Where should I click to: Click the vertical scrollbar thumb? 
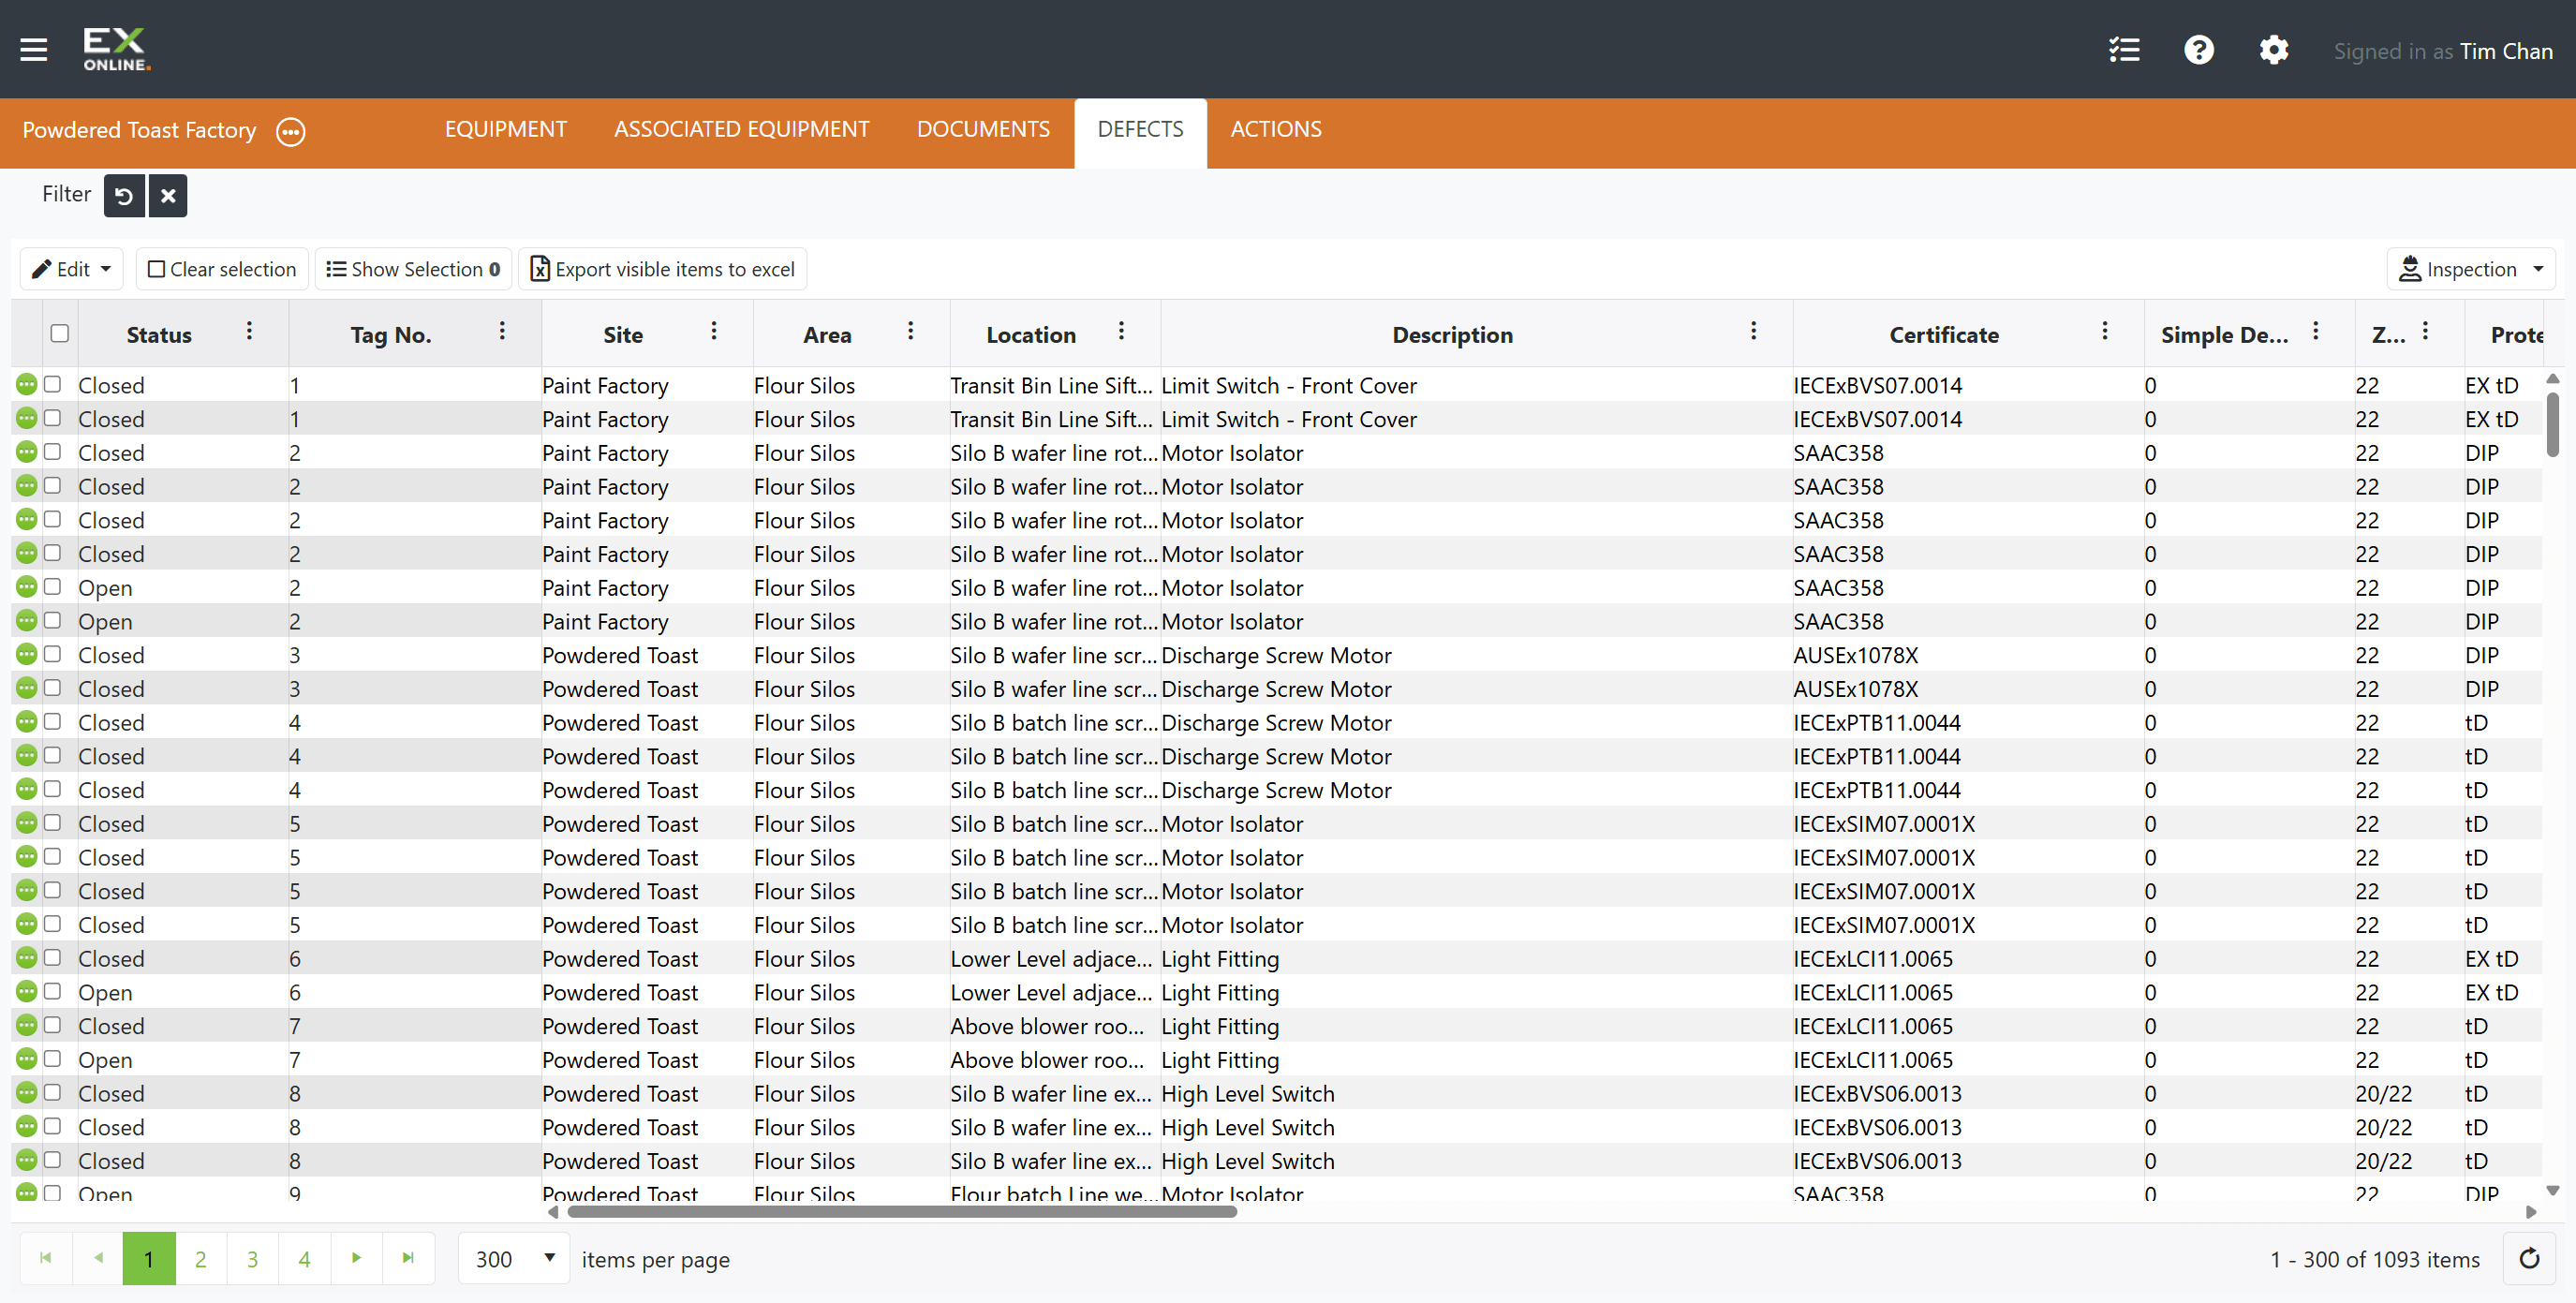coord(2552,424)
